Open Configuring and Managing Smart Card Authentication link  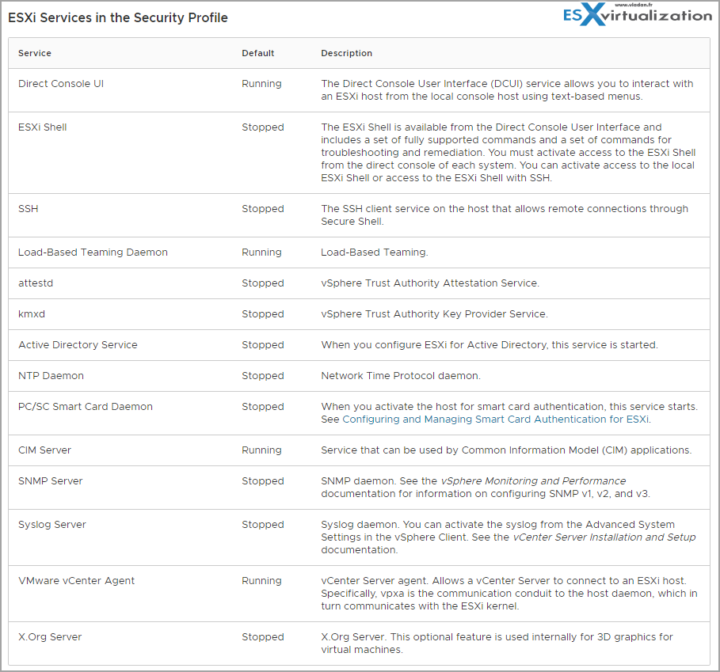pos(496,419)
